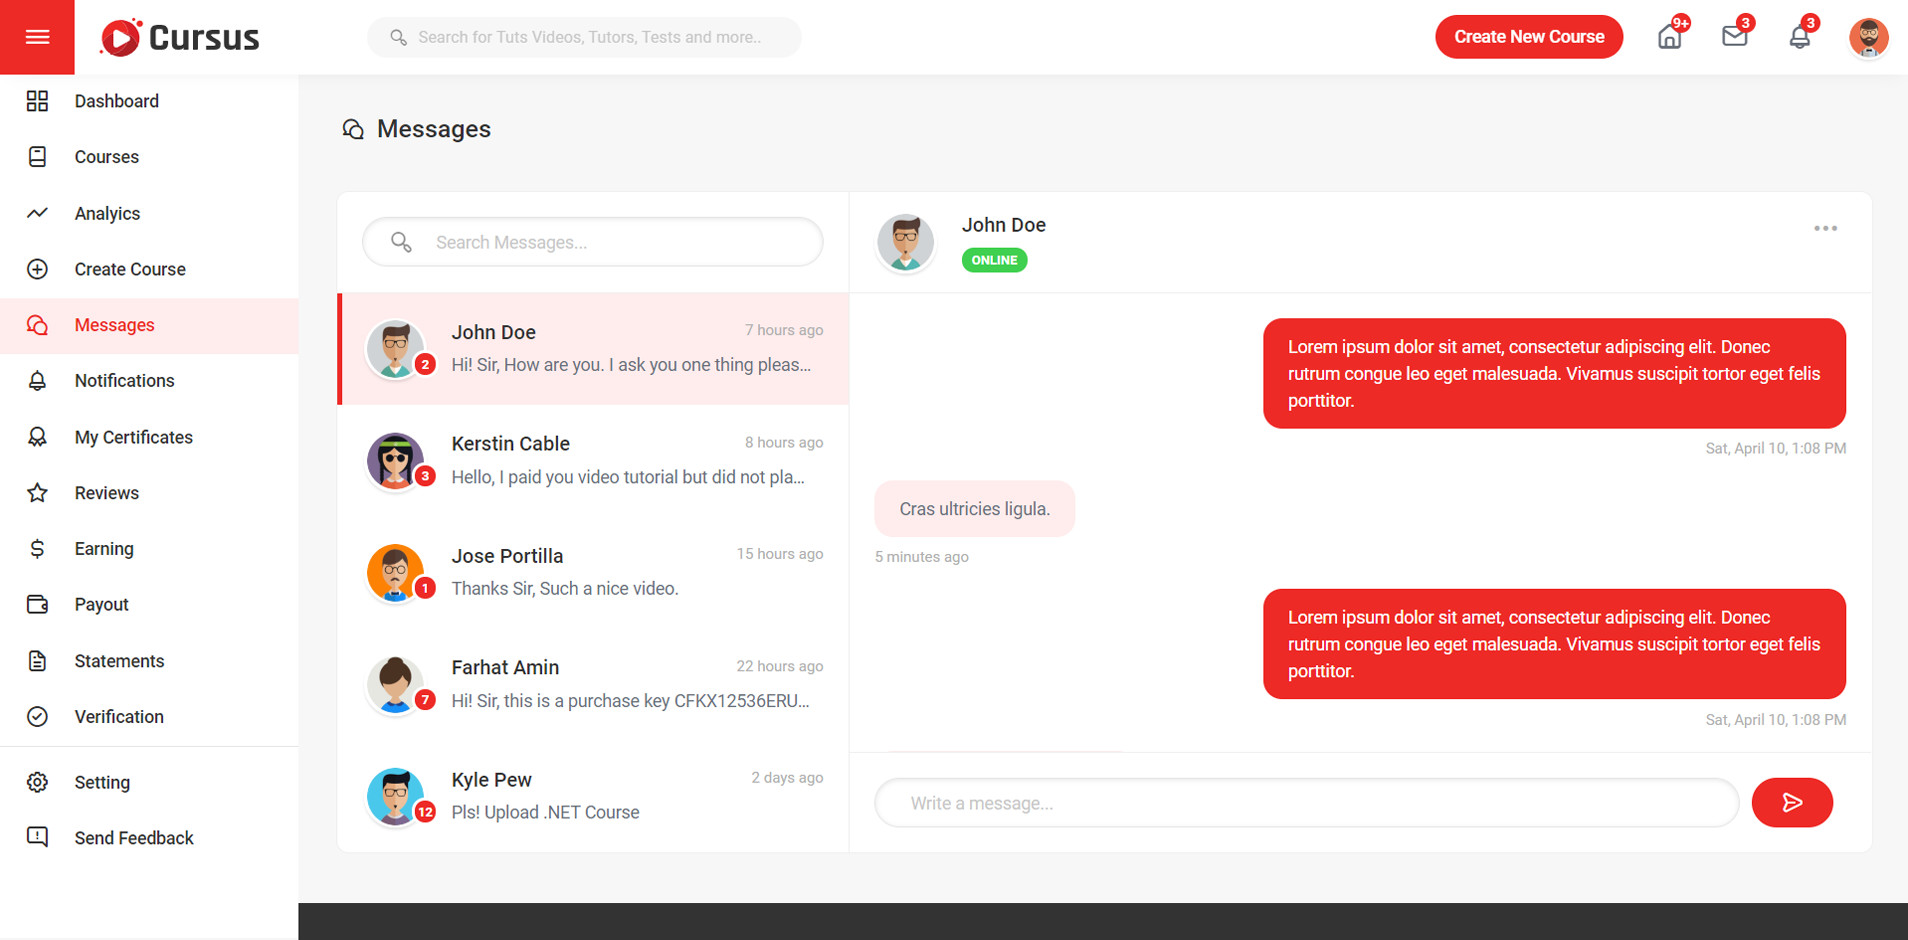
Task: Click the home icon with 9+ badge
Action: click(1669, 37)
